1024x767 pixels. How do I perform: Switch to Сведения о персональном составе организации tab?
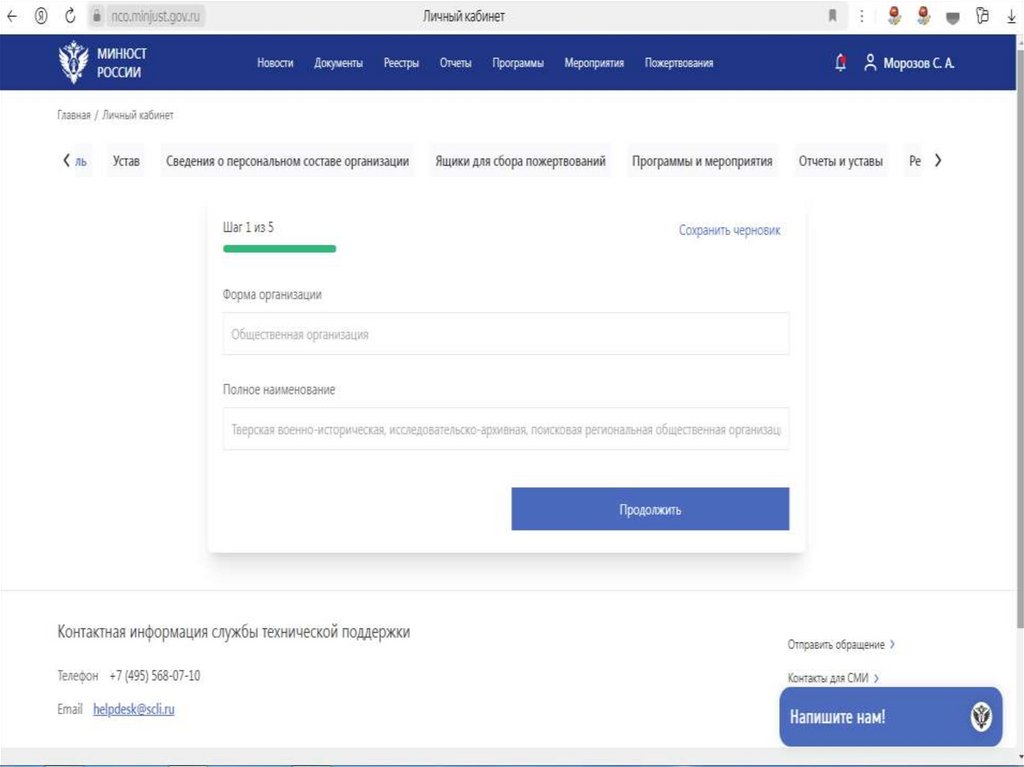287,161
